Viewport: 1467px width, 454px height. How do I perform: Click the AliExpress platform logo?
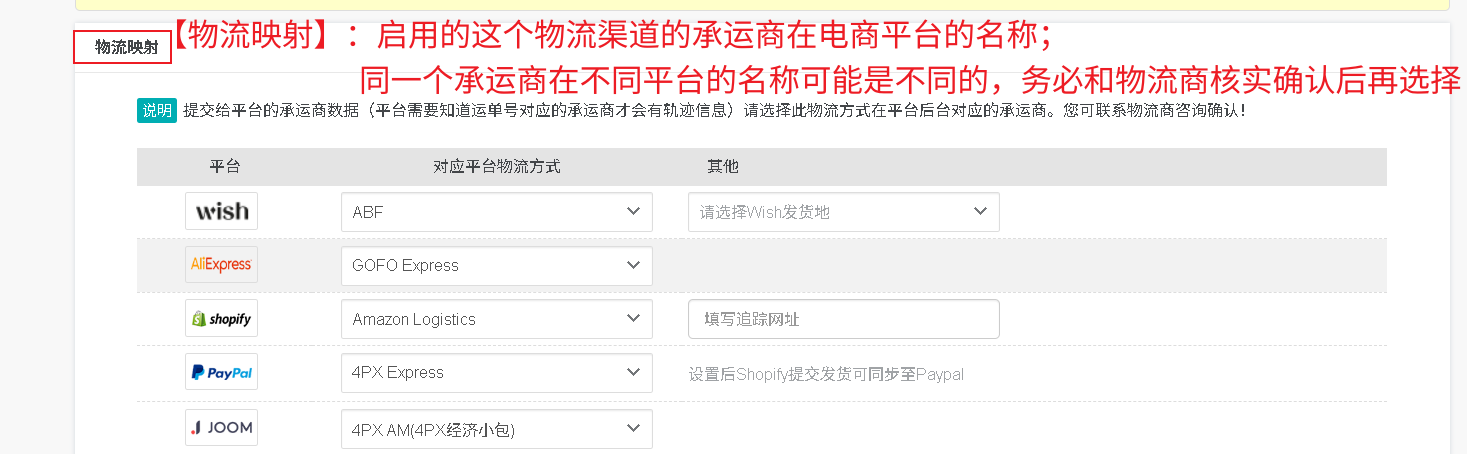coord(221,265)
